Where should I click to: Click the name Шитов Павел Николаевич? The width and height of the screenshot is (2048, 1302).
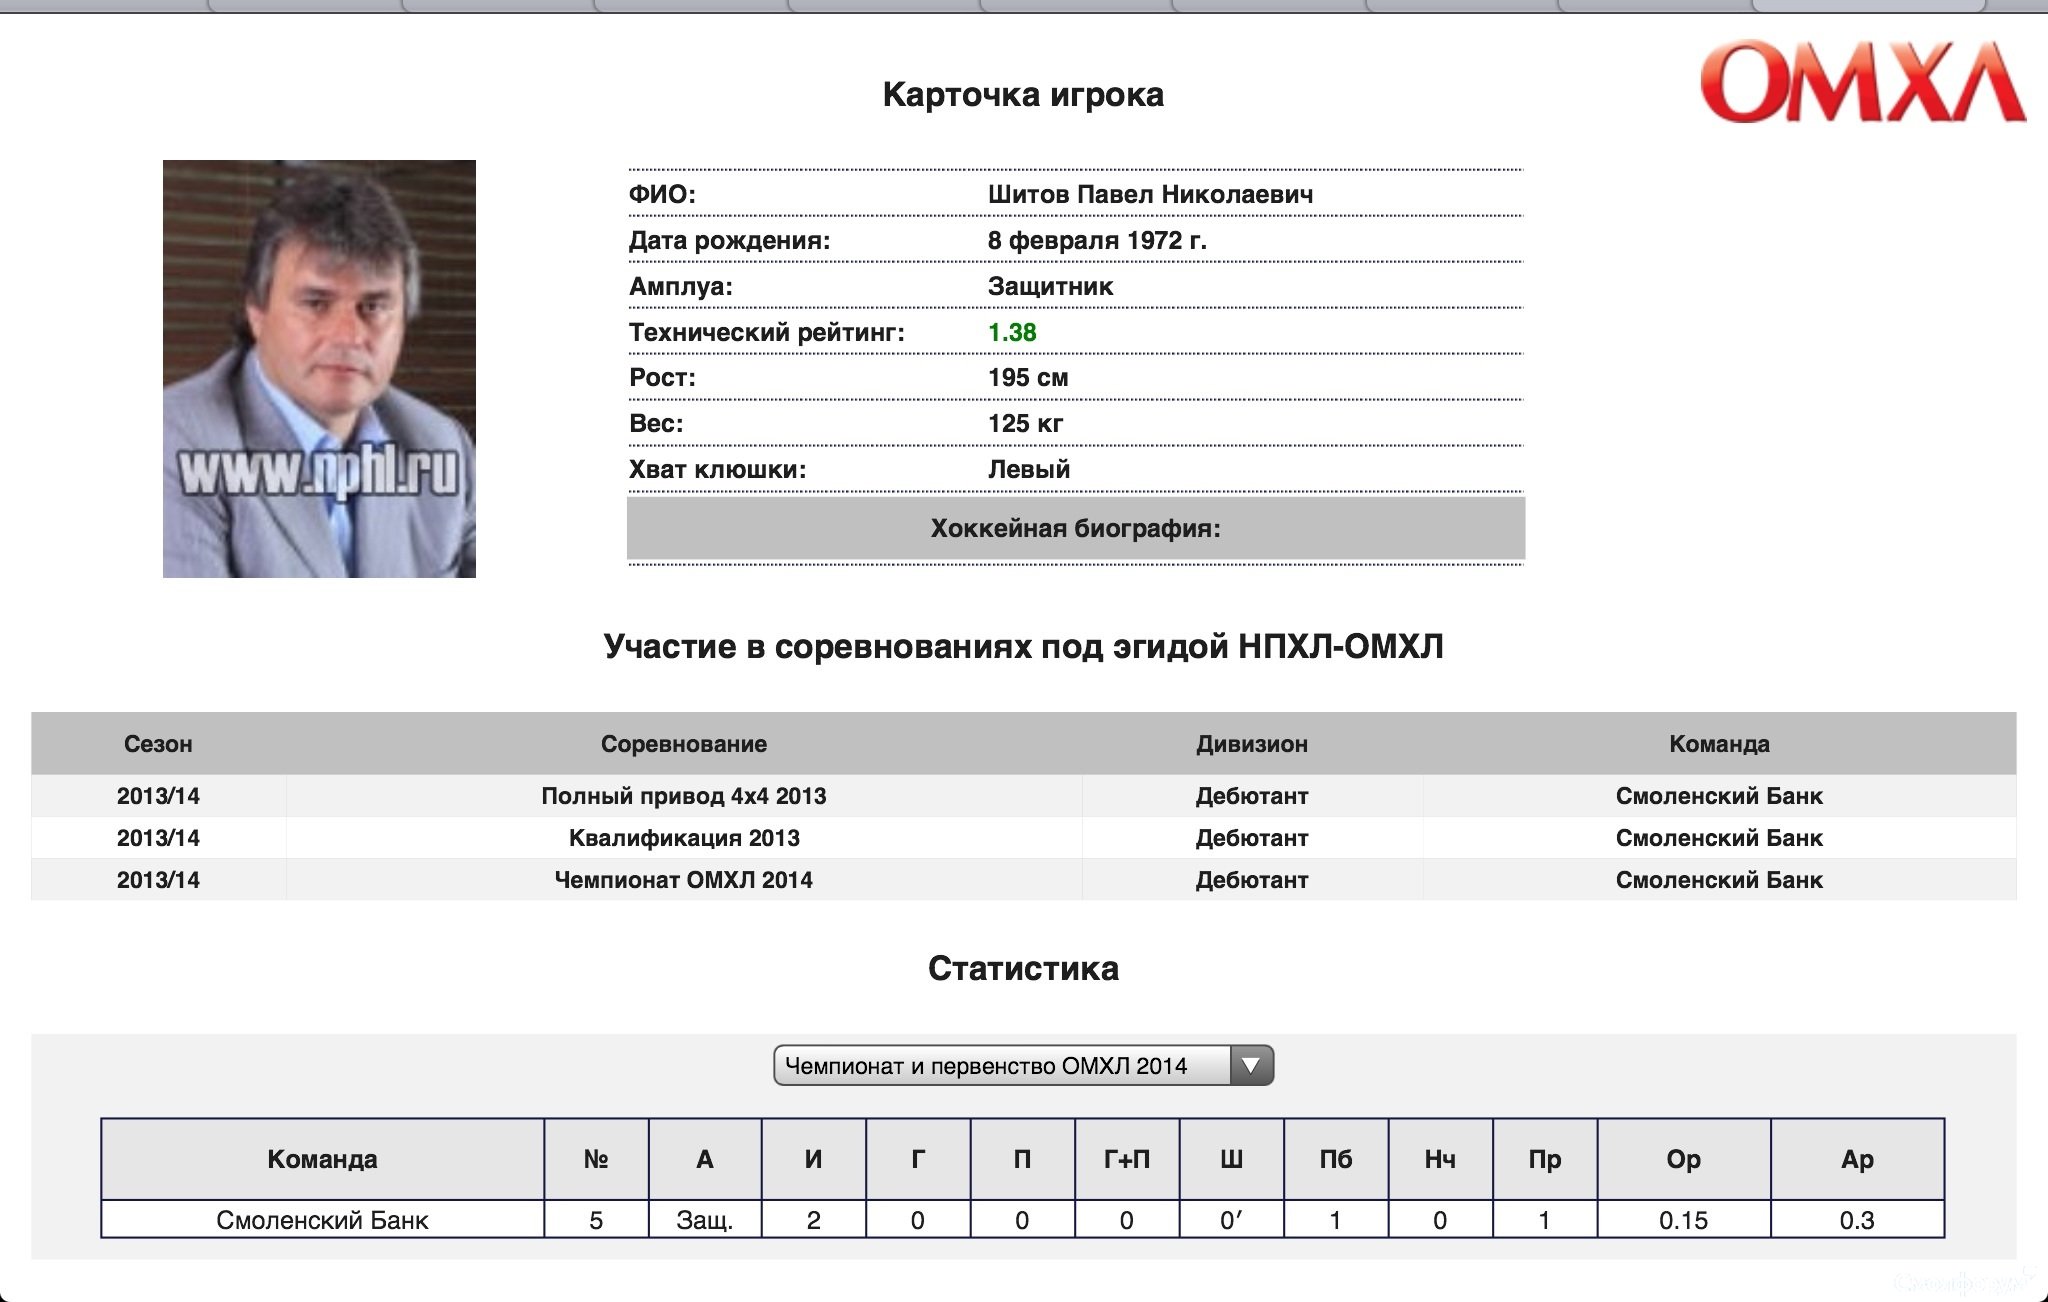(x=1150, y=194)
